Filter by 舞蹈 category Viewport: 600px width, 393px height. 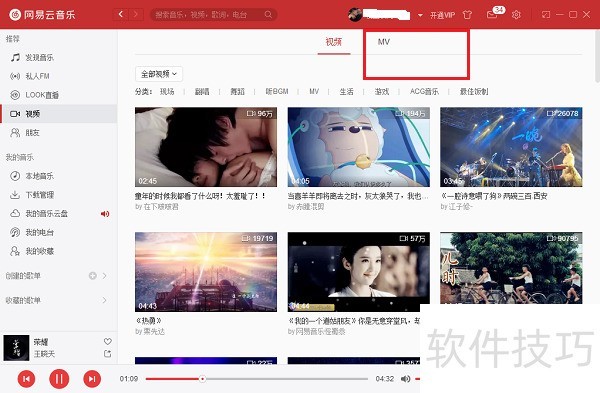[237, 91]
